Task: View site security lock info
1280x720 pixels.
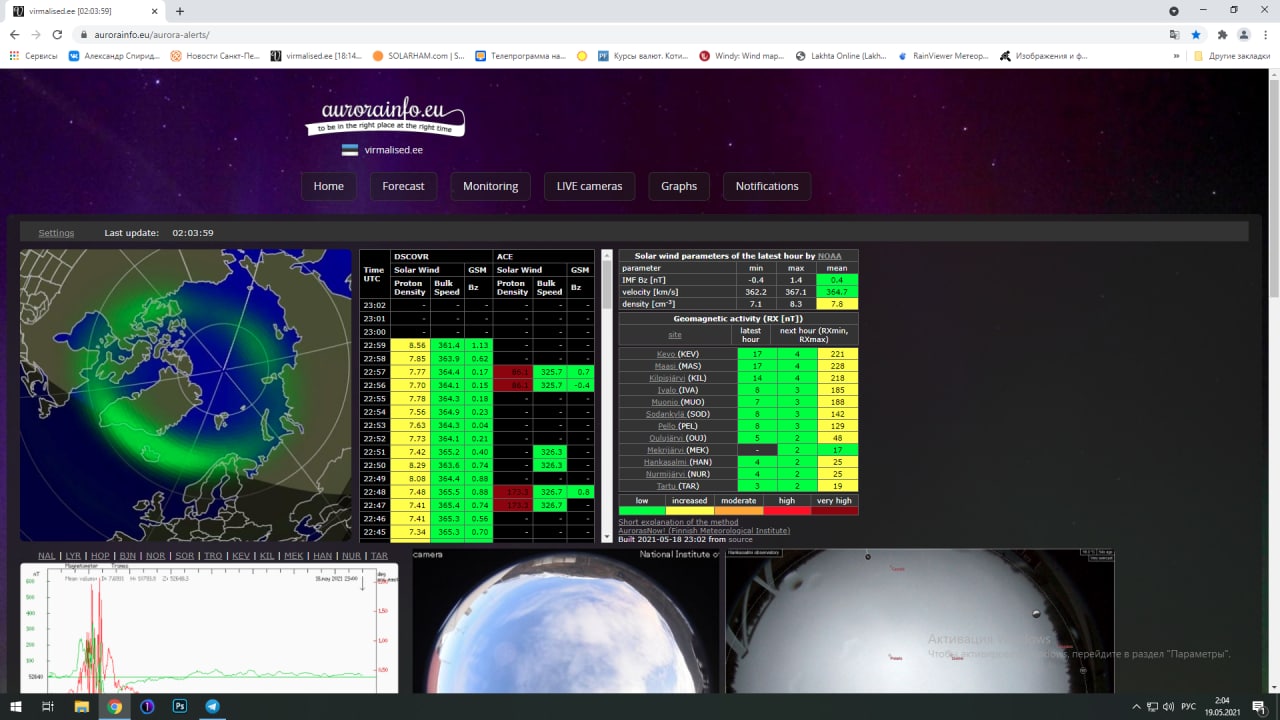Action: point(86,34)
